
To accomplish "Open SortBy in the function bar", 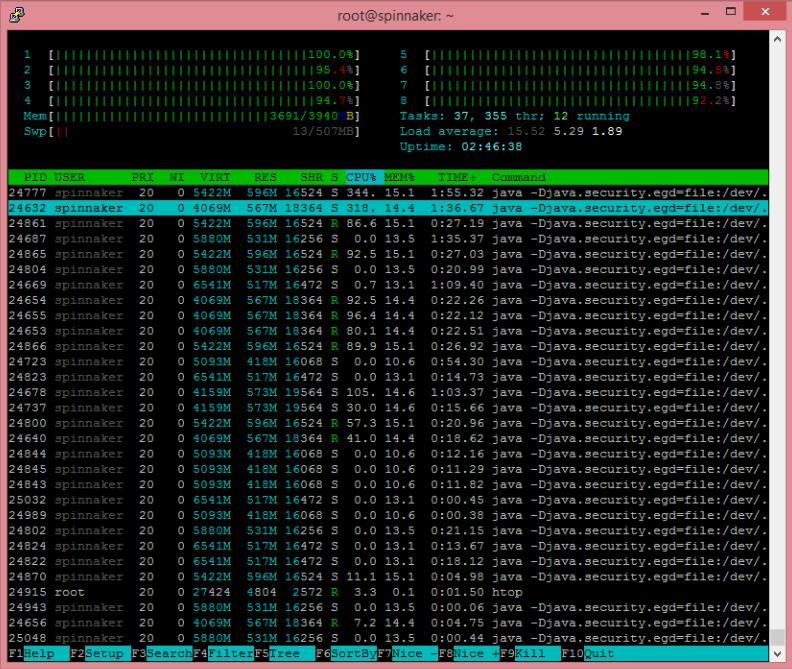I will pyautogui.click(x=346, y=653).
